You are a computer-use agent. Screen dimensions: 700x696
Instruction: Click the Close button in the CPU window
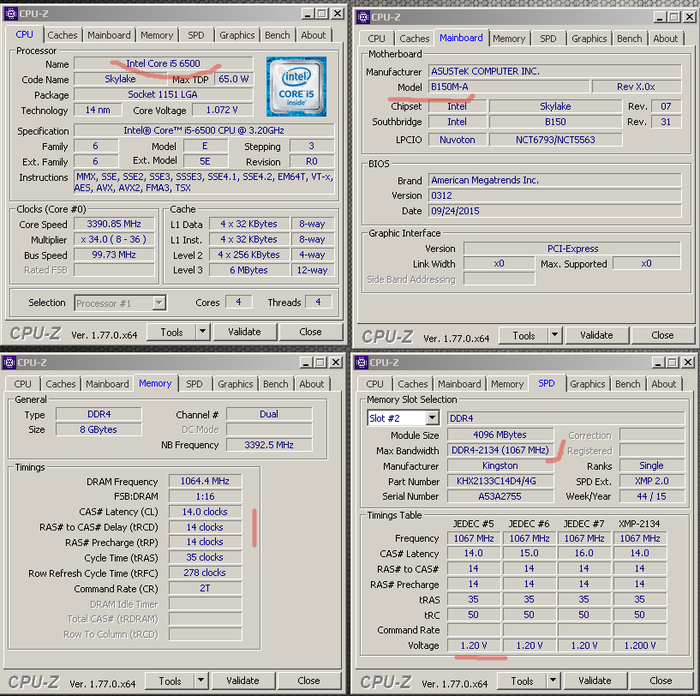[310, 332]
